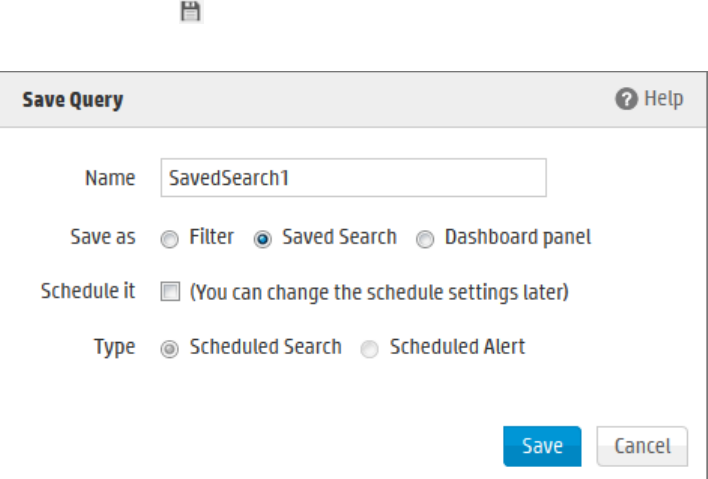This screenshot has height=479, width=708.
Task: Click the schedule settings hint text
Action: coord(380,293)
